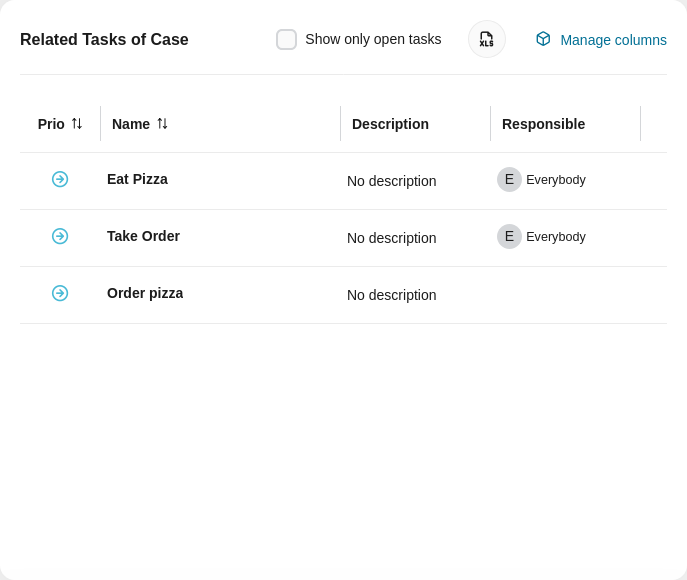Click the Responsible column header
The width and height of the screenshot is (687, 580).
(x=543, y=124)
